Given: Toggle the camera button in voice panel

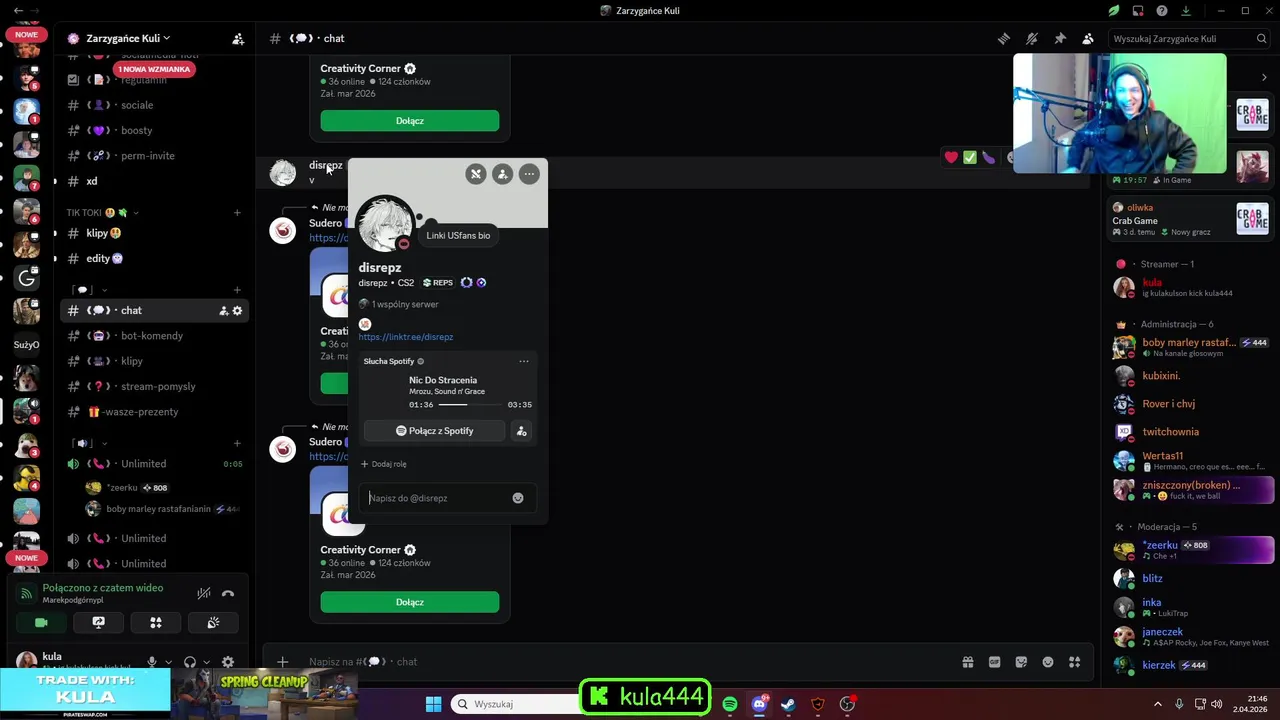Looking at the screenshot, I should tap(41, 622).
